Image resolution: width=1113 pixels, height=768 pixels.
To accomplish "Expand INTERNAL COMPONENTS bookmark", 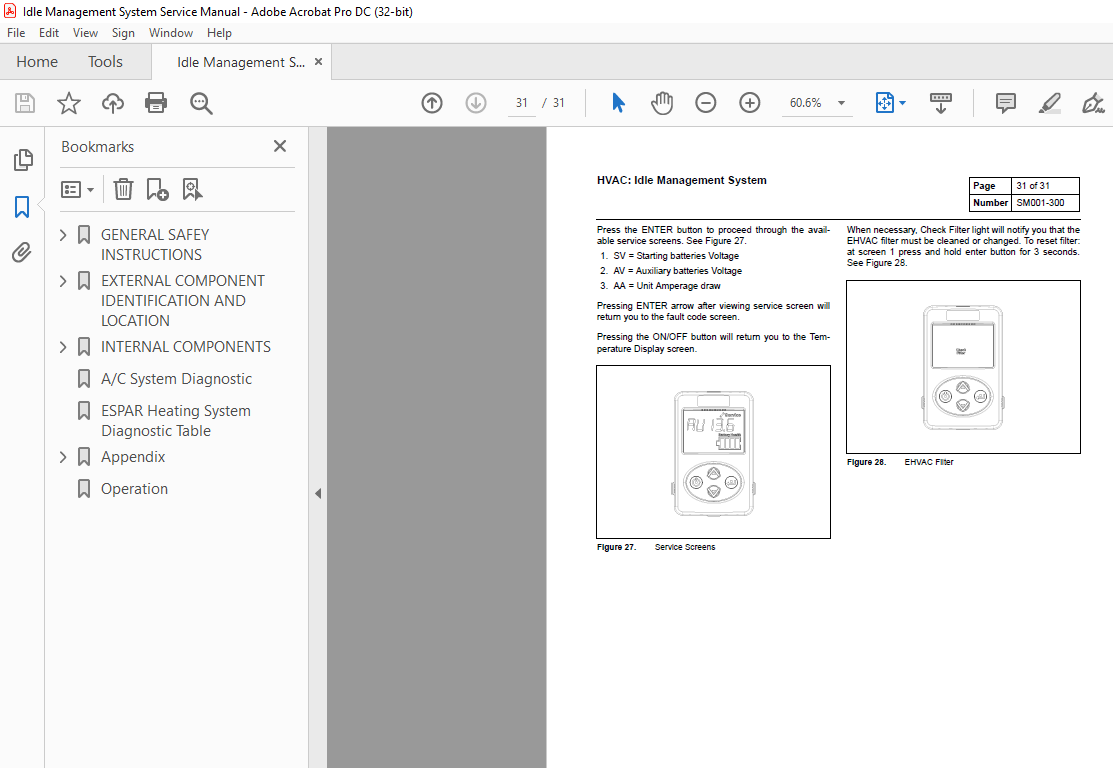I will (62, 347).
